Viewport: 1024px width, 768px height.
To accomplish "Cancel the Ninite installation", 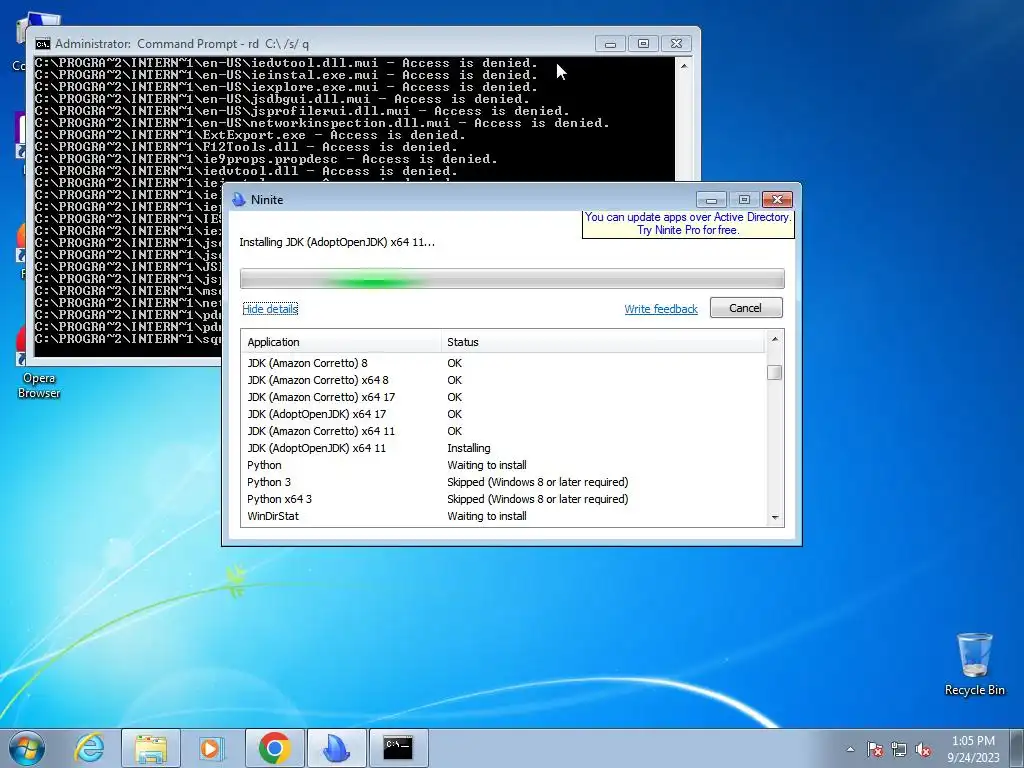I will [746, 308].
